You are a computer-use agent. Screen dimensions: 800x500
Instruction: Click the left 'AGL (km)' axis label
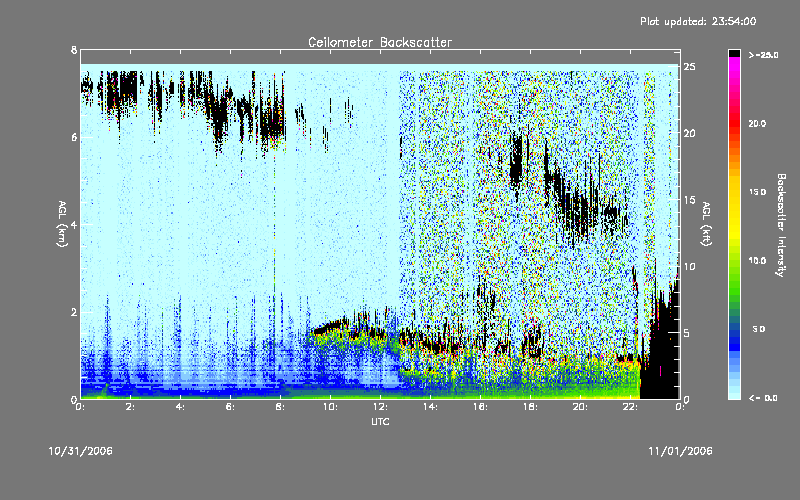(x=63, y=224)
